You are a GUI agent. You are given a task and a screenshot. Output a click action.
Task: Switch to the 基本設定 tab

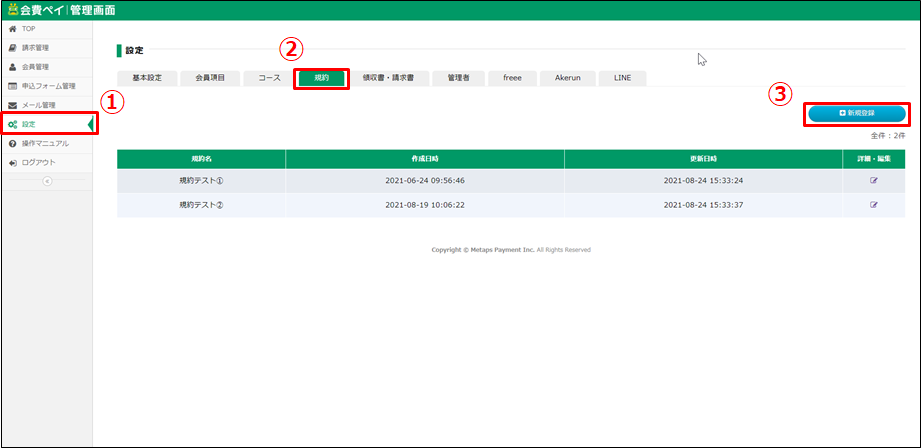pyautogui.click(x=147, y=79)
